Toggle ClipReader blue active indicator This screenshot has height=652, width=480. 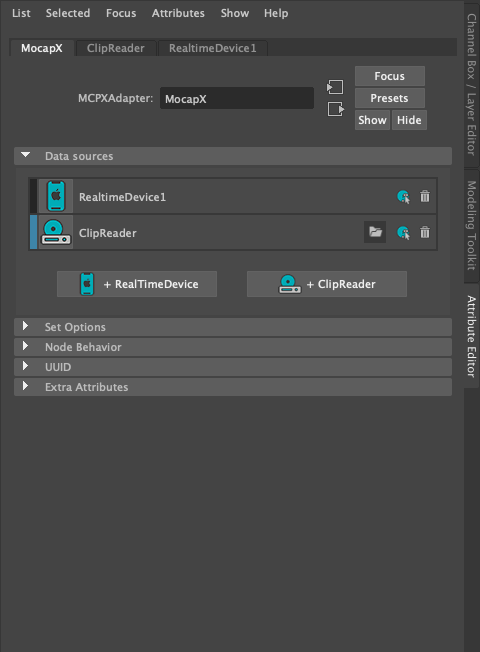34,232
